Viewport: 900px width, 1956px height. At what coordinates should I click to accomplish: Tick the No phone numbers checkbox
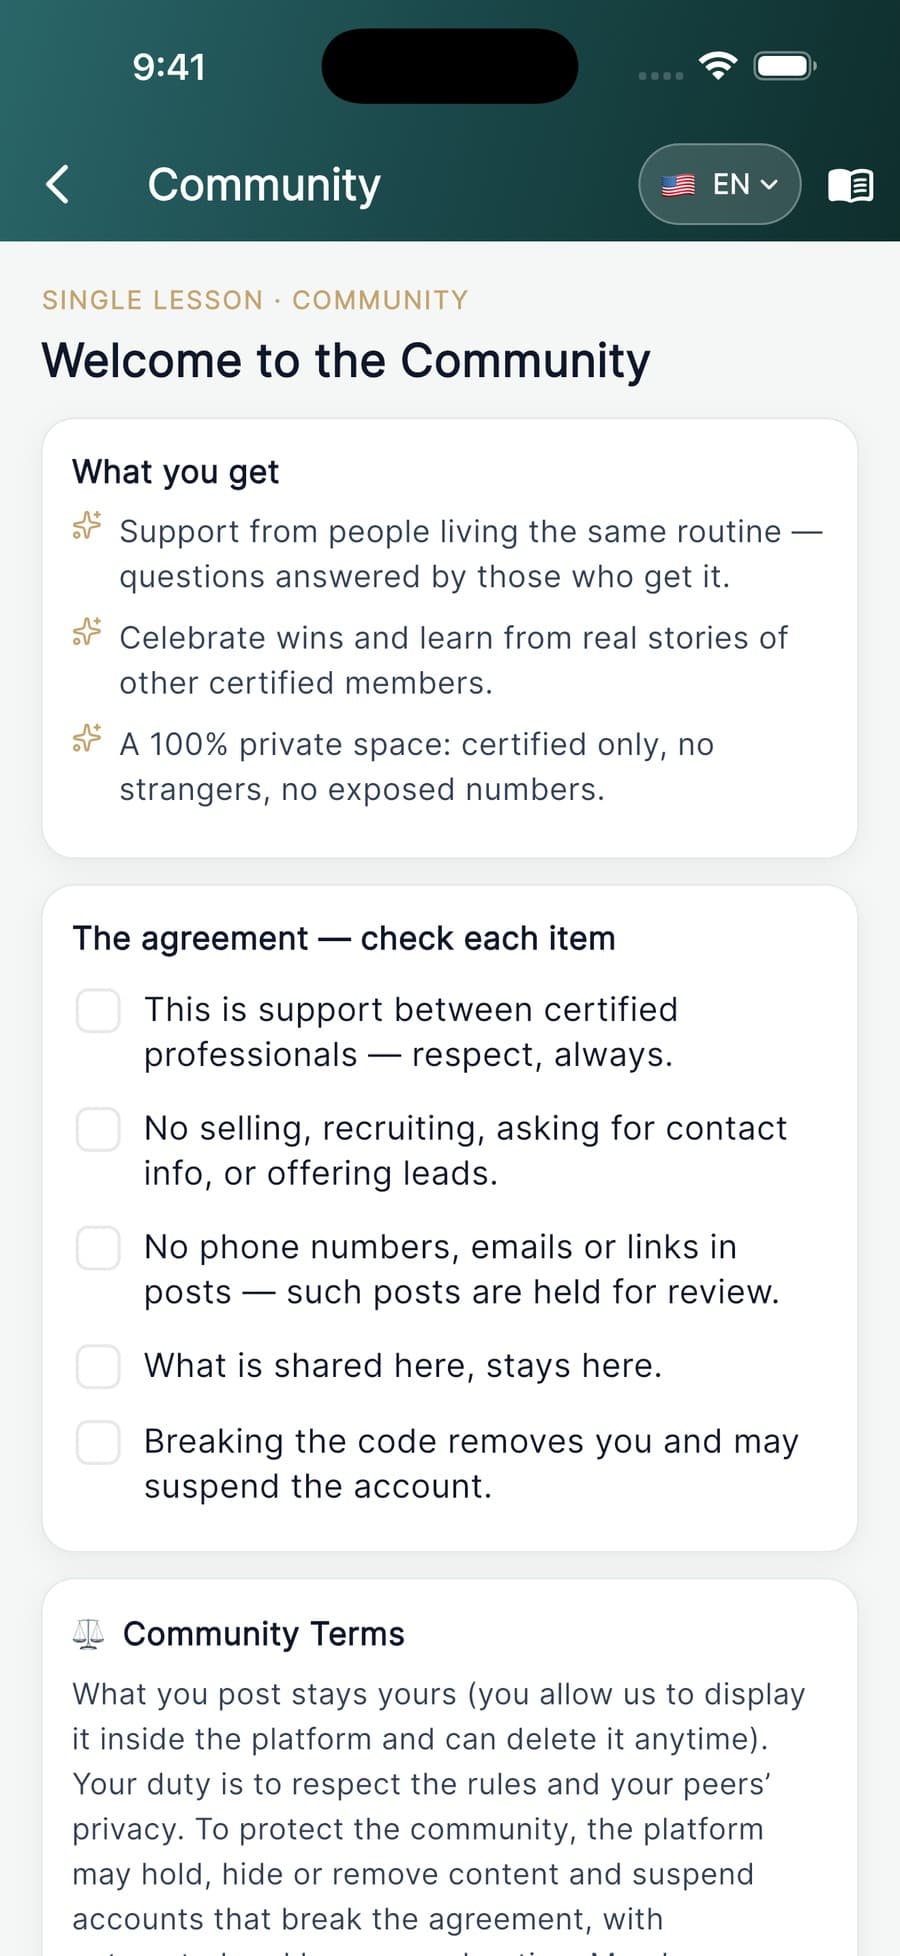pos(98,1248)
